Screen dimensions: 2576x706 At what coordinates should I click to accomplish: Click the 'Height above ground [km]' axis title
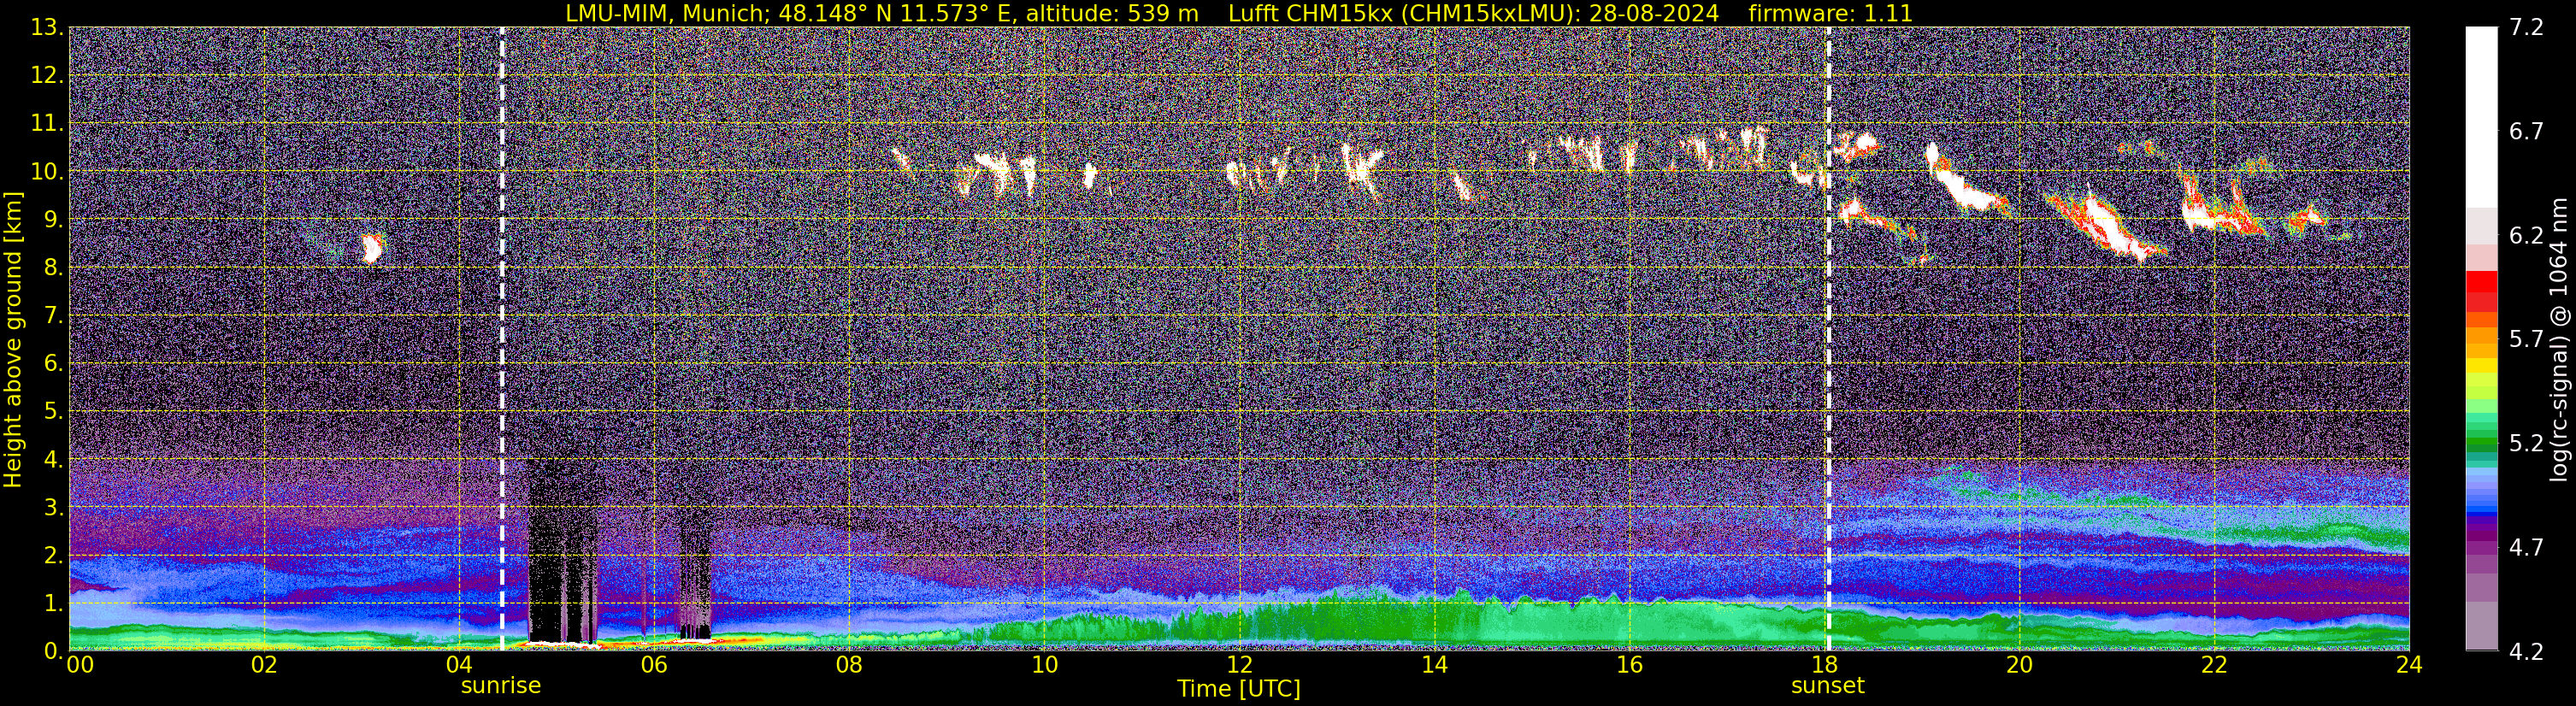[13, 339]
